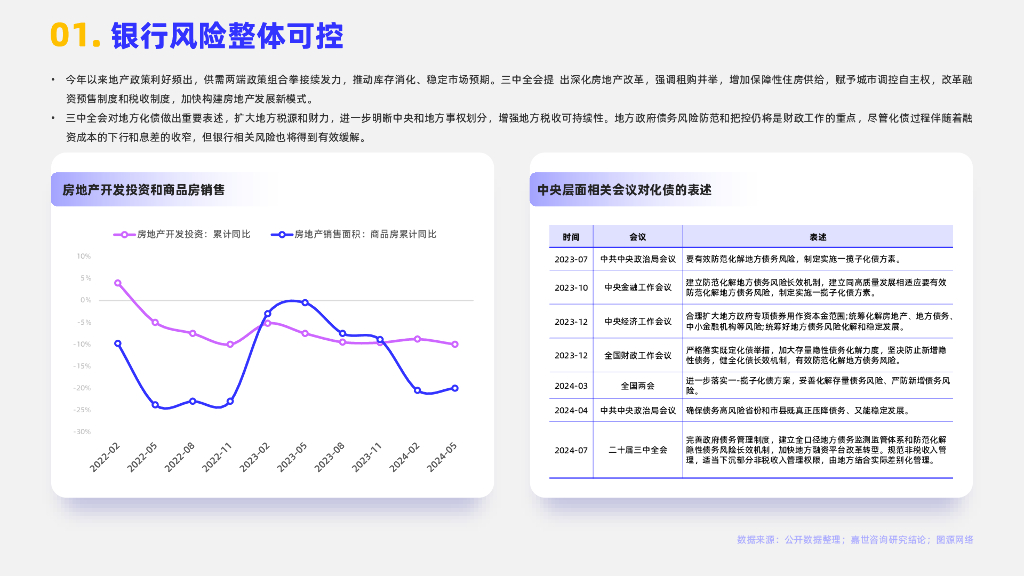Click the 数据来源 footer text

click(855, 540)
